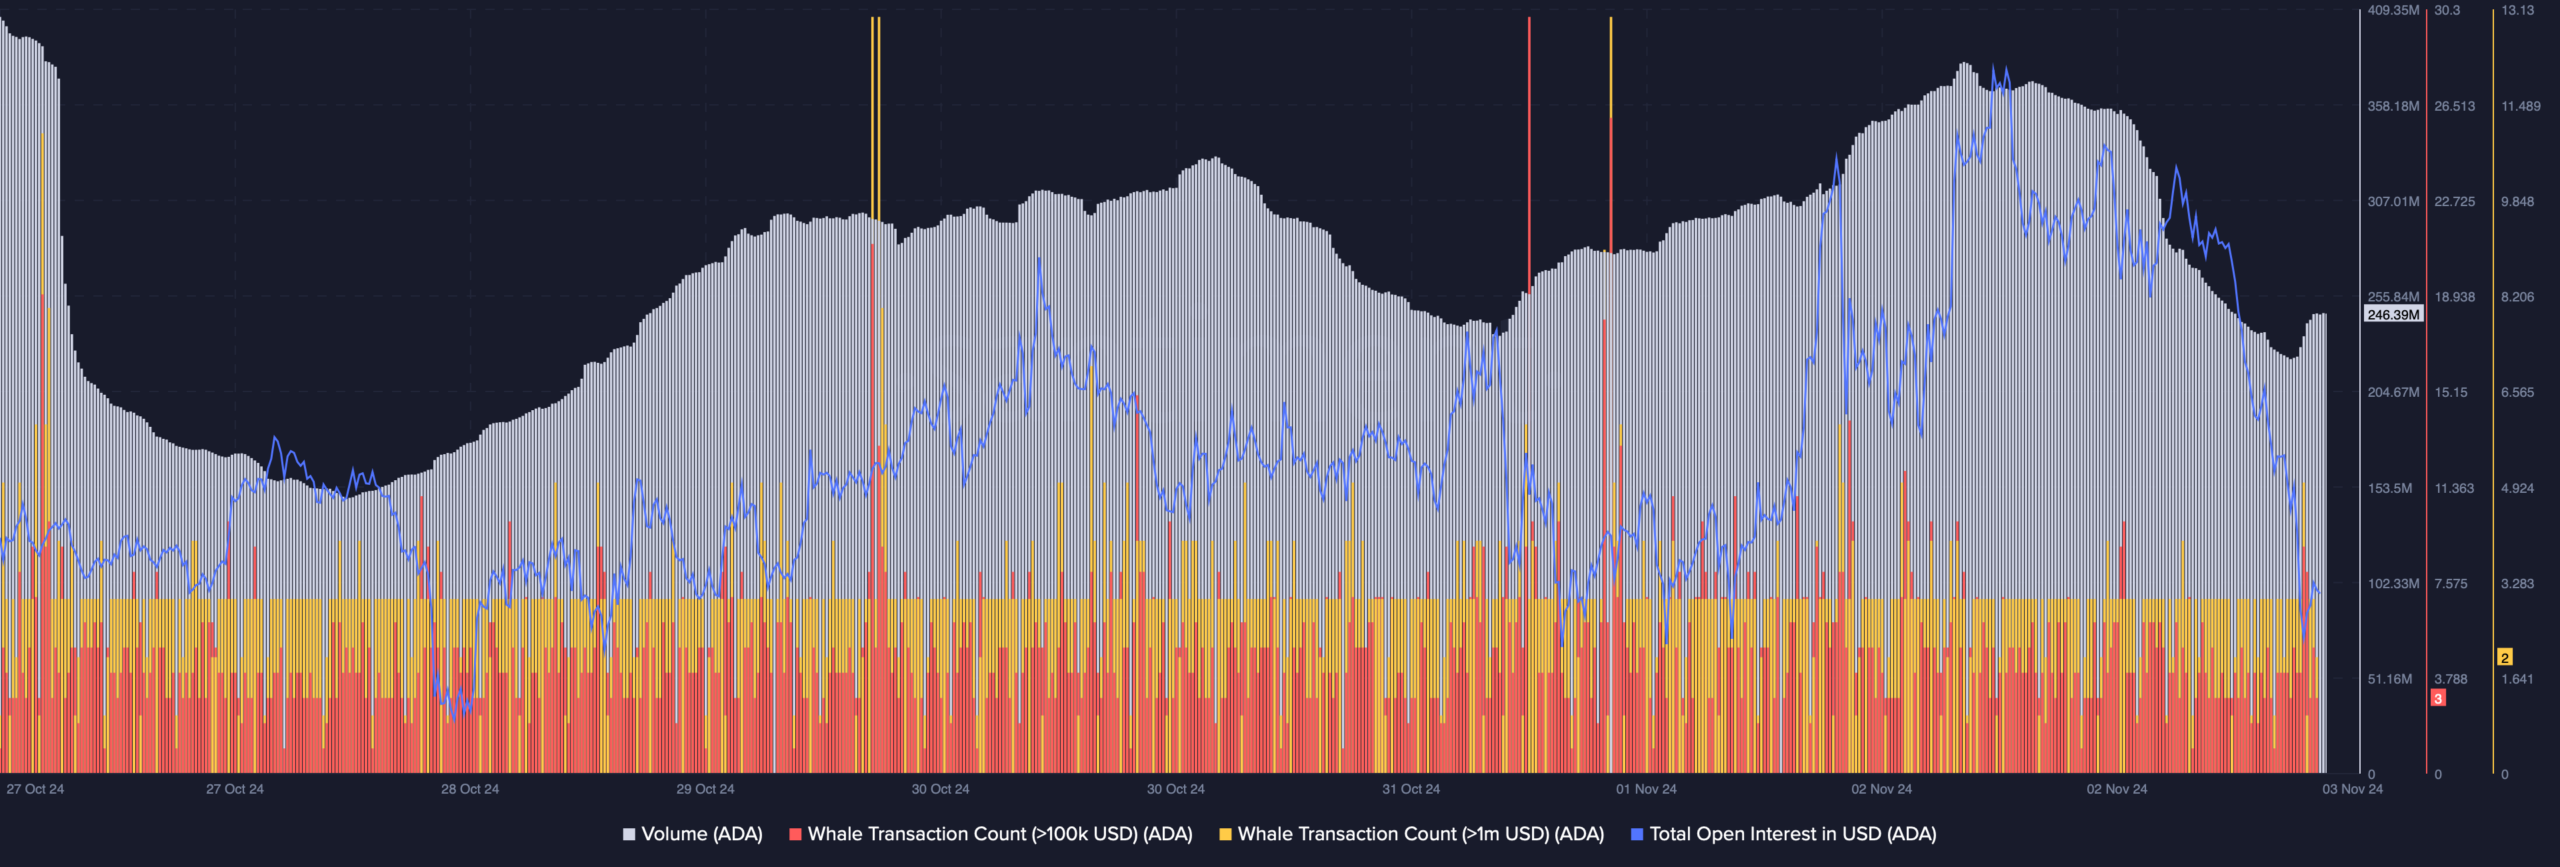Click the grey Volume (ADA) legend swatch
2560x867 pixels.
click(629, 834)
